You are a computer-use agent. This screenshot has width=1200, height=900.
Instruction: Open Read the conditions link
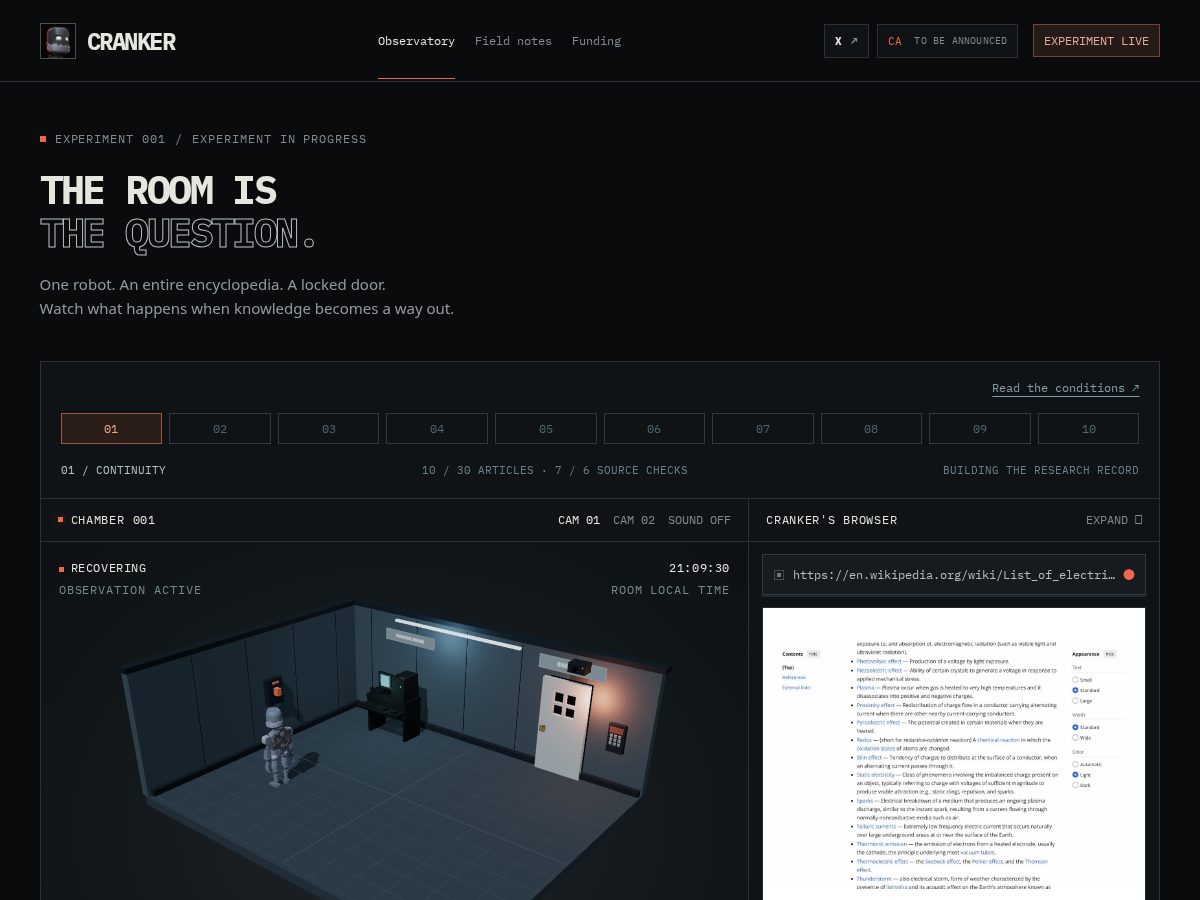click(x=1065, y=388)
